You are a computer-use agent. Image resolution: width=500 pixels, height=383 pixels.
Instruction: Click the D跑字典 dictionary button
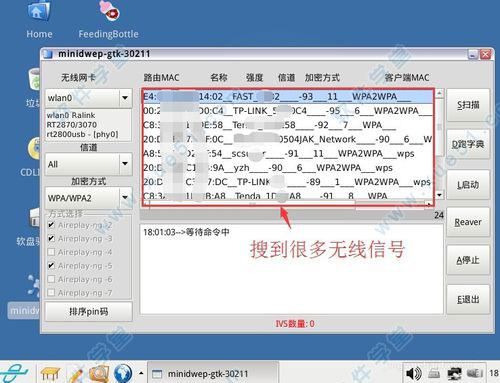tap(468, 144)
